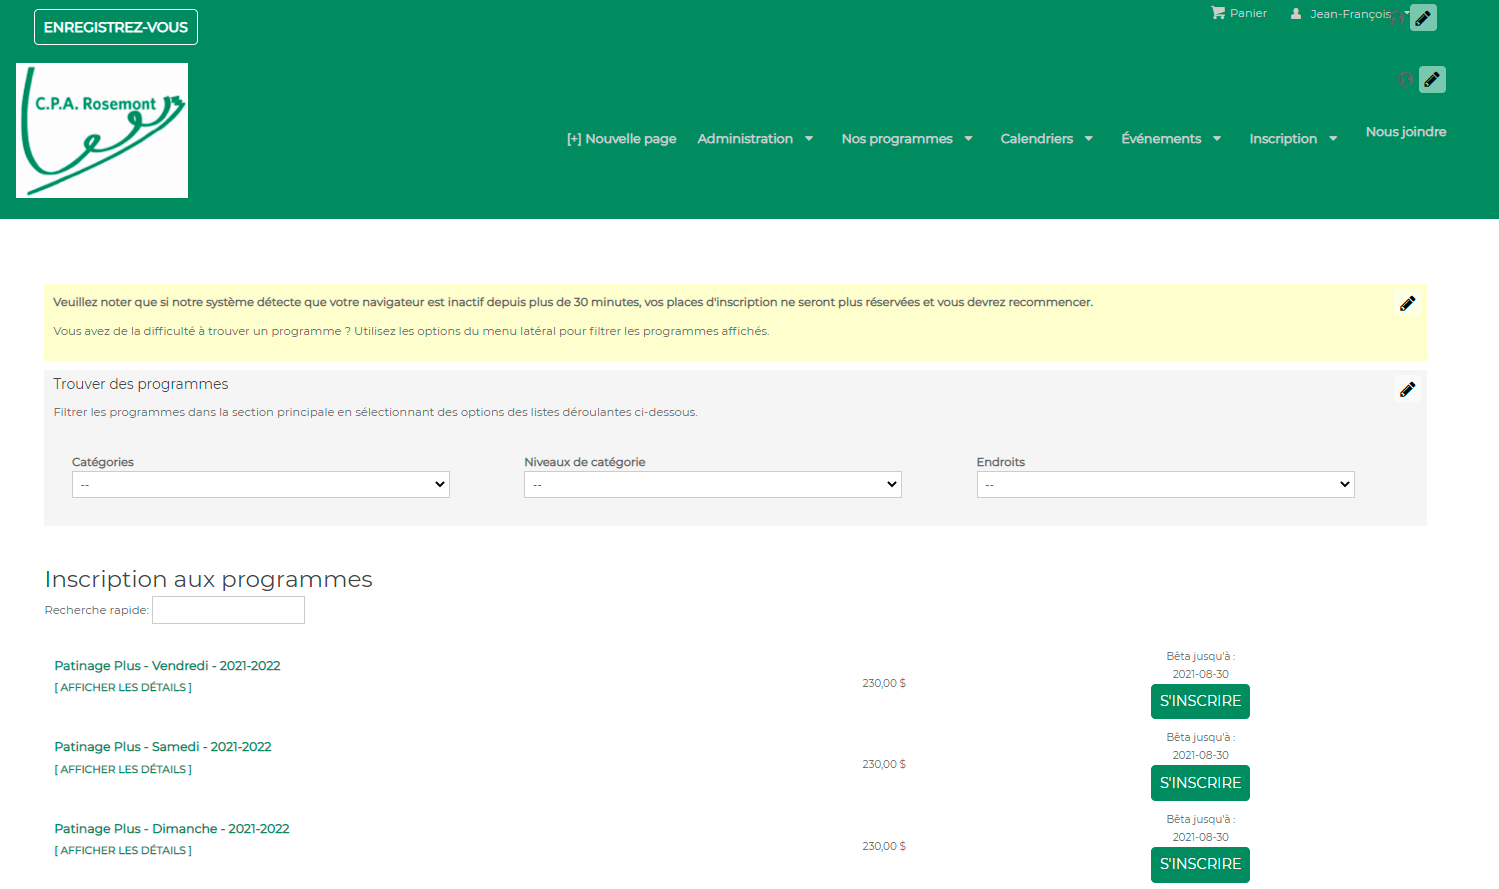The height and width of the screenshot is (889, 1499).
Task: Open the Panier shopping cart icon
Action: coord(1218,13)
